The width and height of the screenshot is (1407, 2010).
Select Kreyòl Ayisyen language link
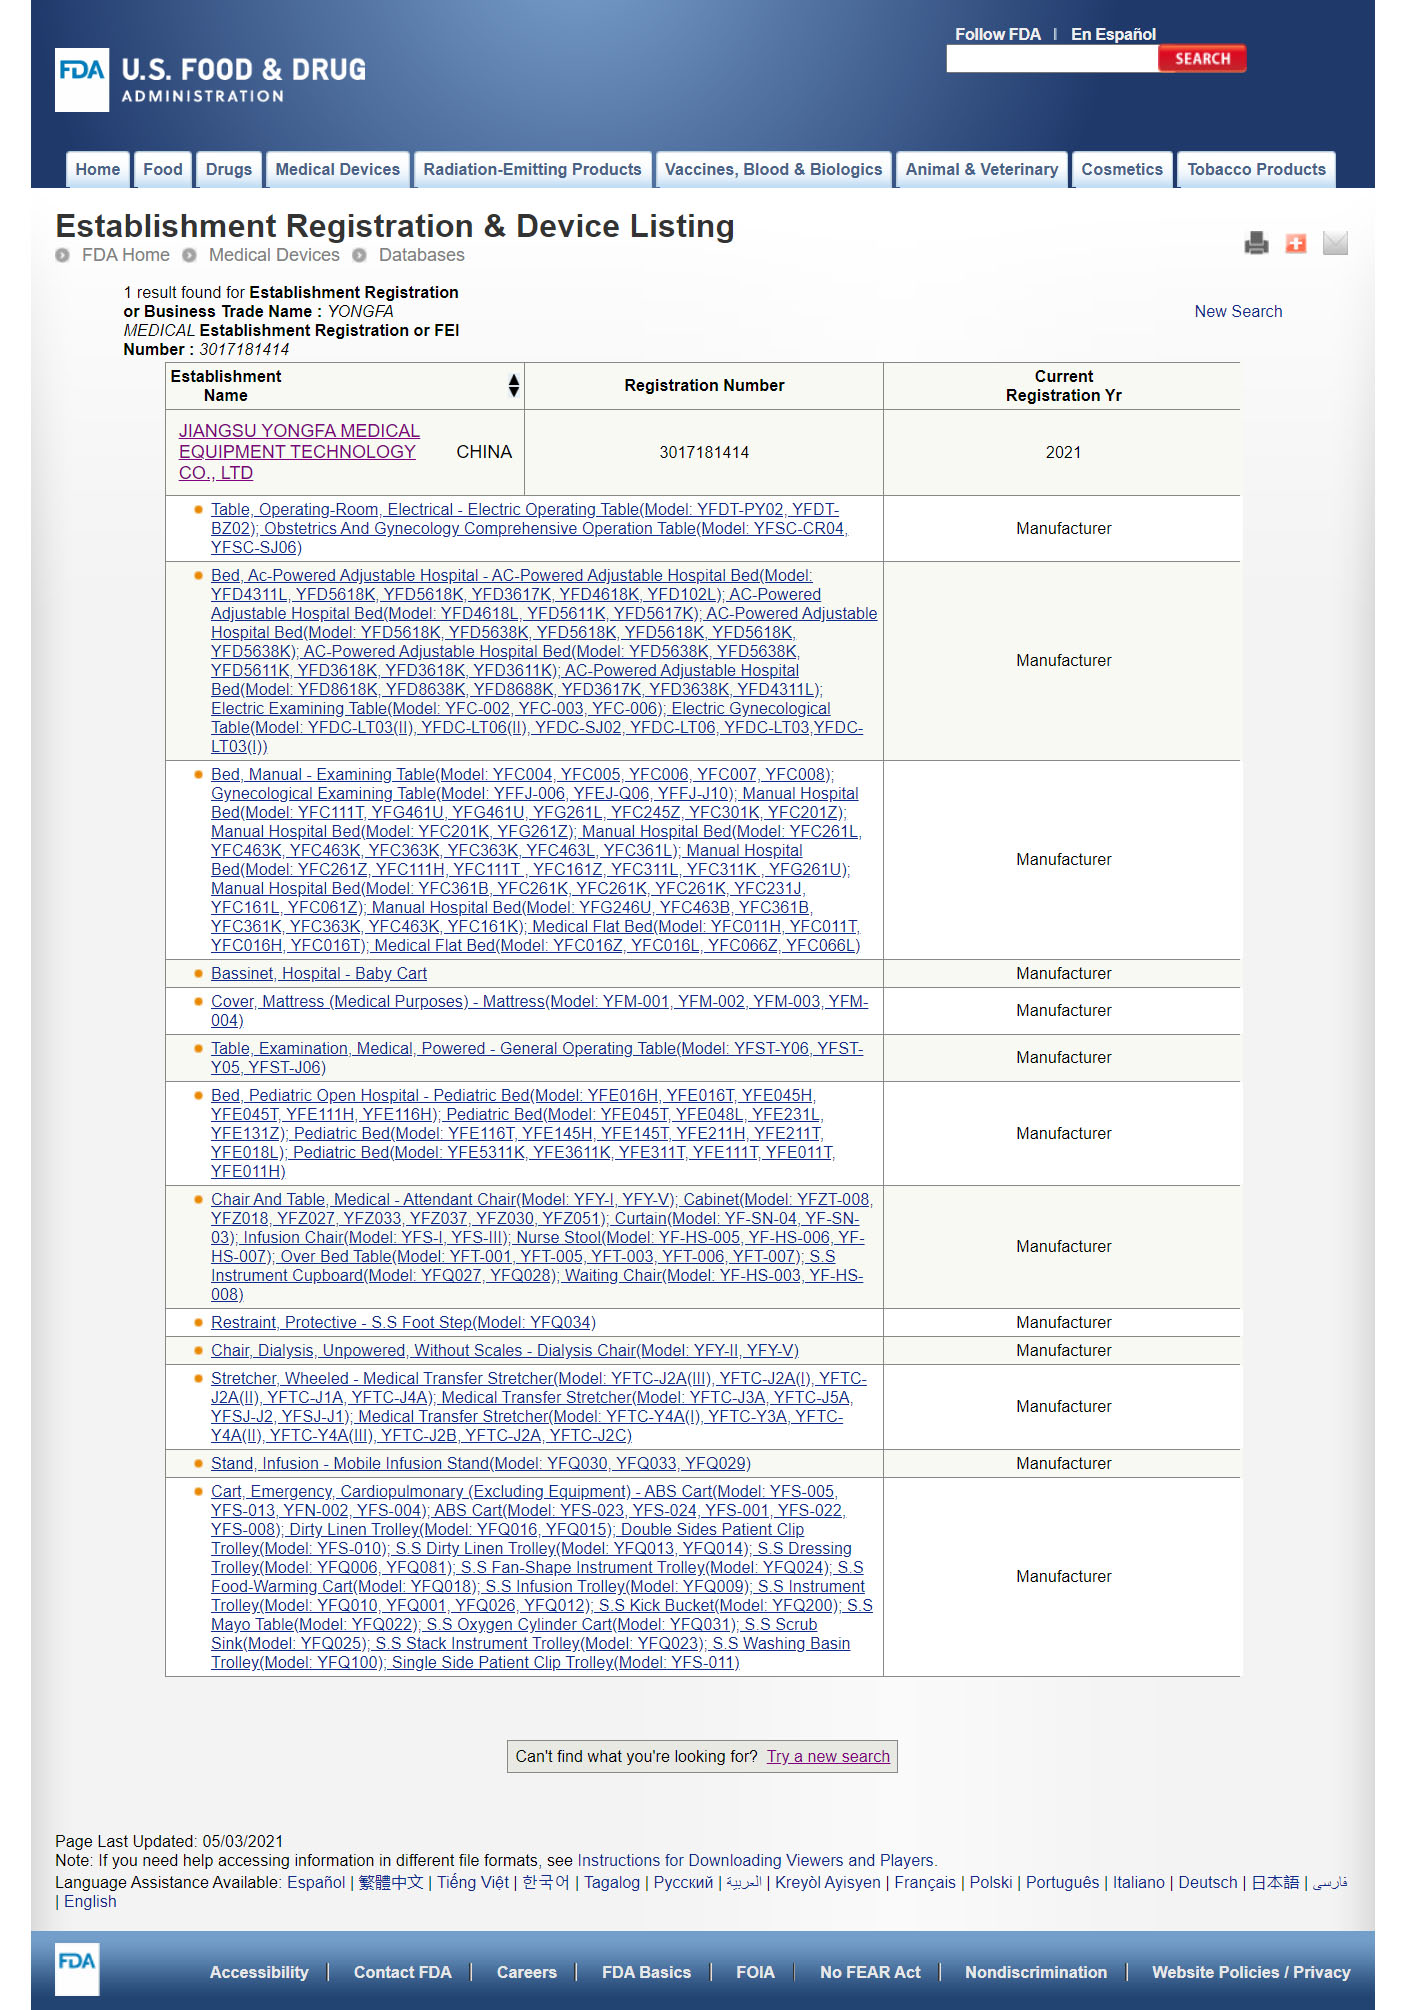click(x=828, y=1882)
